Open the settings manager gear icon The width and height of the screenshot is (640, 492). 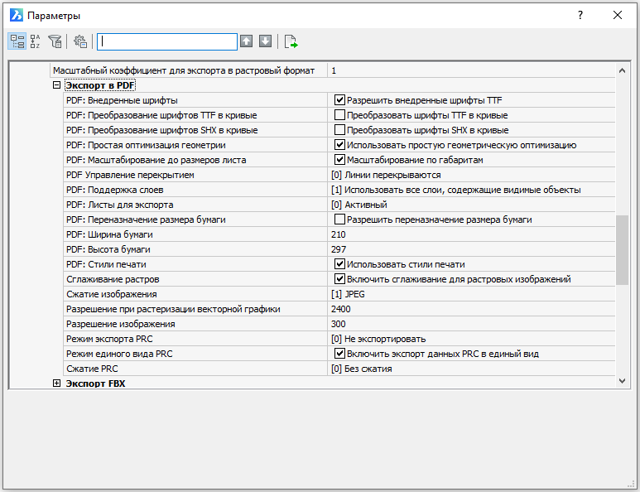point(80,41)
